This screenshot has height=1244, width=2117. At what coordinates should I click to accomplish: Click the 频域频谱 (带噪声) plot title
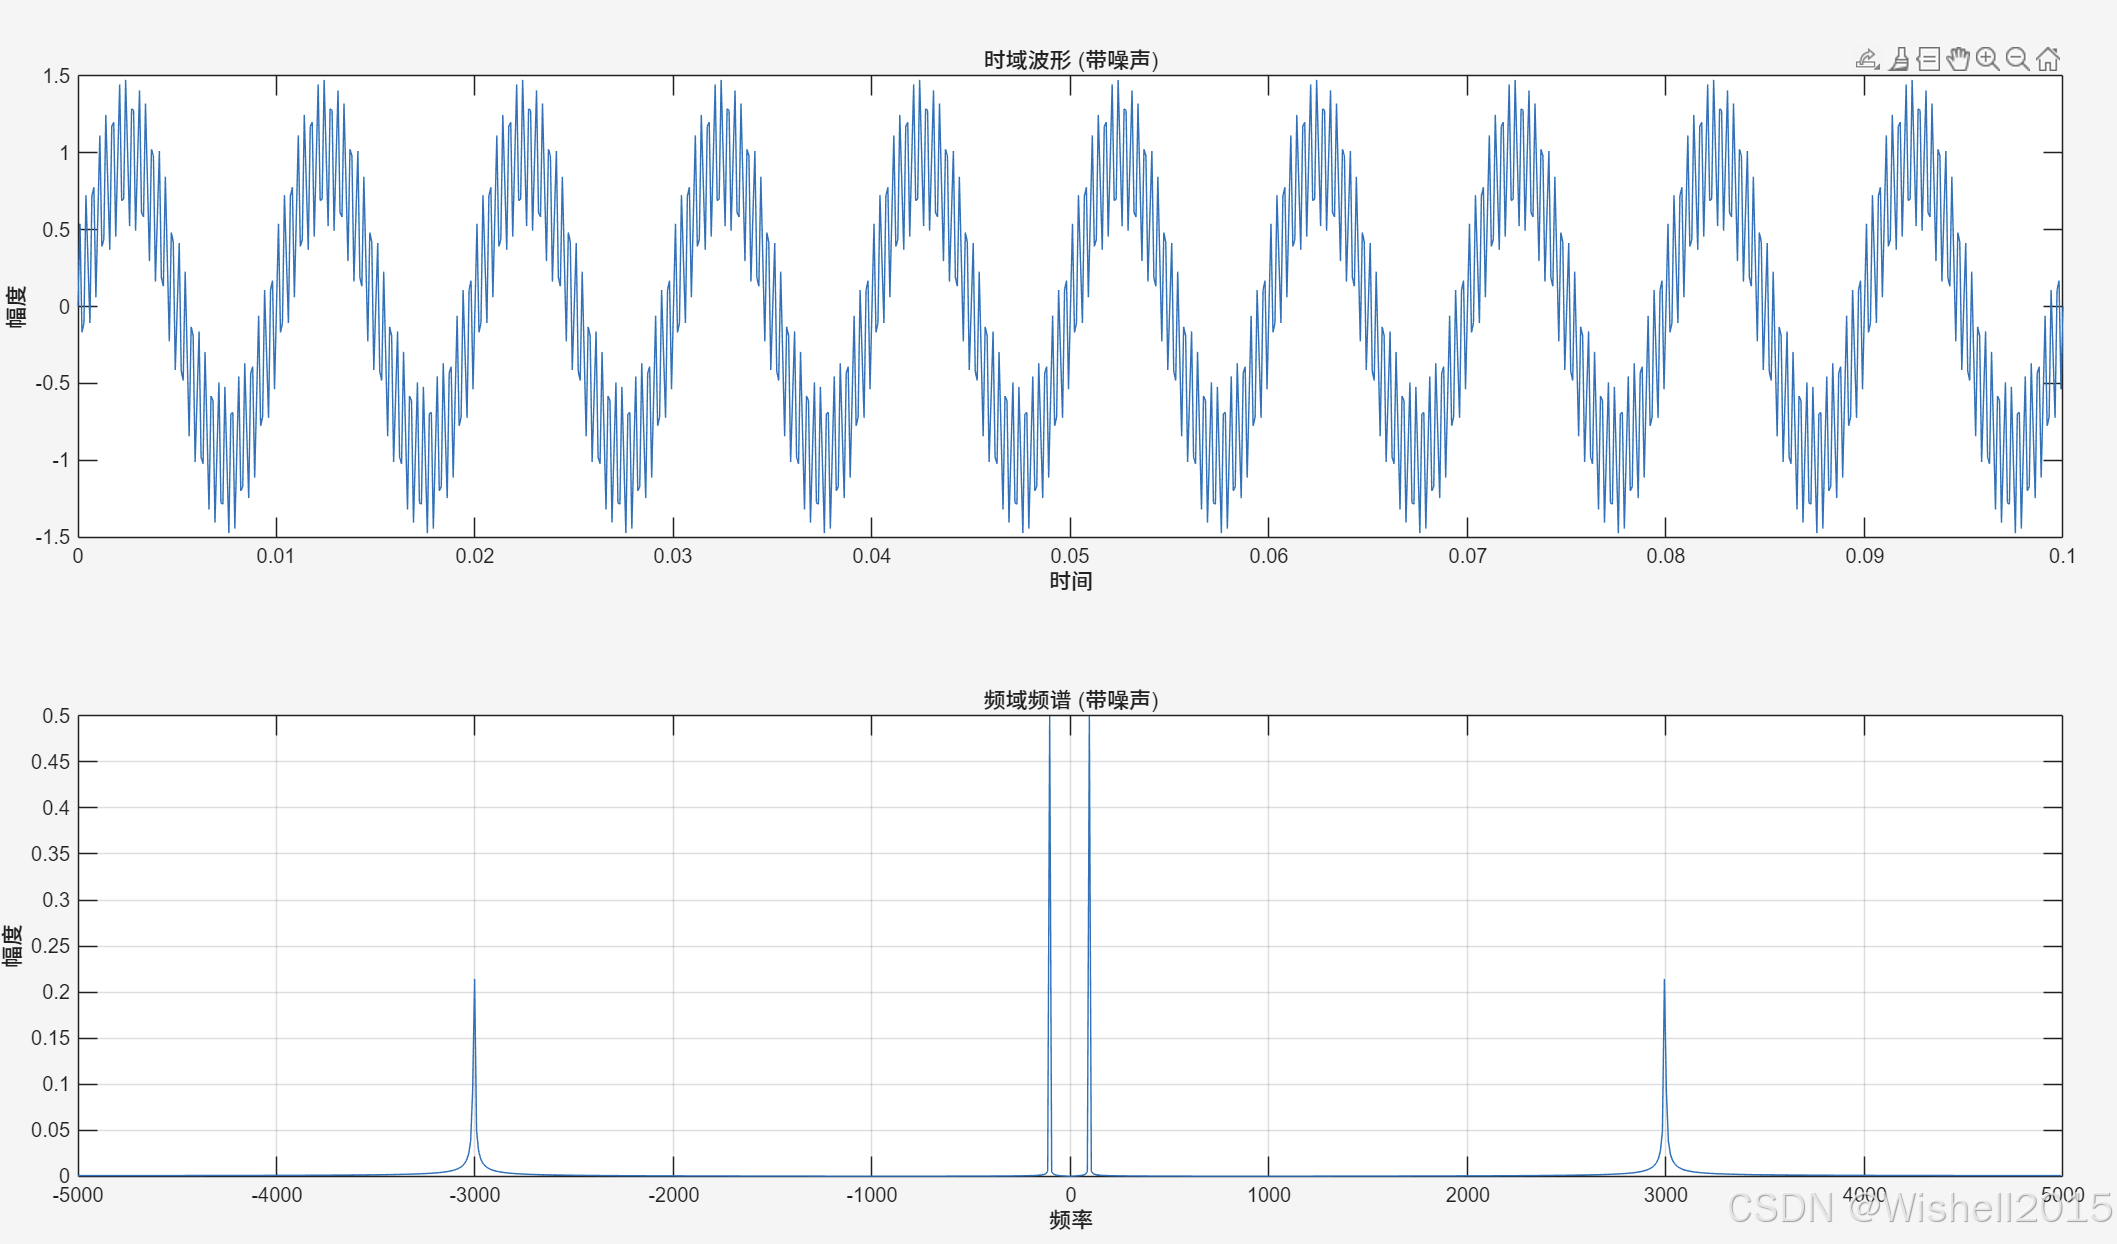click(x=1070, y=700)
